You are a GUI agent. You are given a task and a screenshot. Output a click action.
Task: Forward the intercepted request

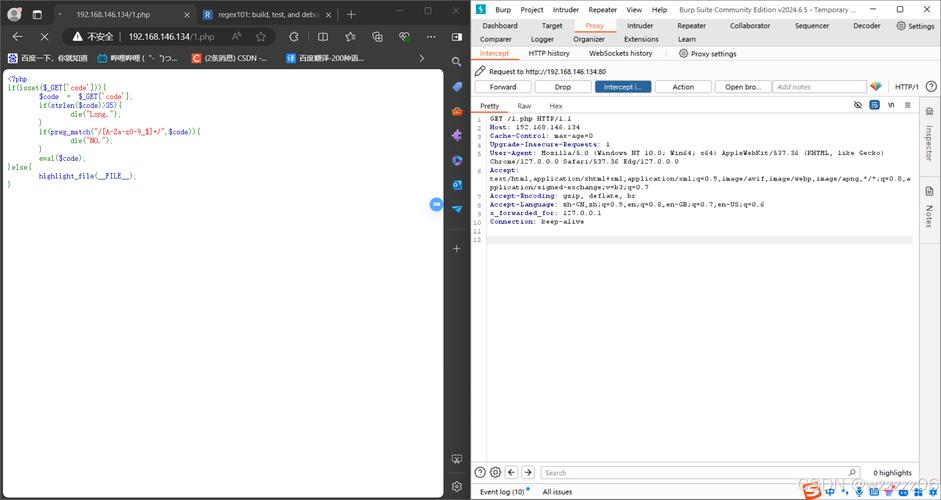[x=503, y=87]
